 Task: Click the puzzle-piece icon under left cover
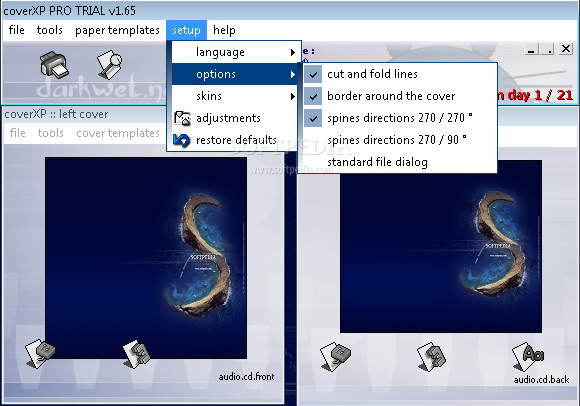point(137,353)
